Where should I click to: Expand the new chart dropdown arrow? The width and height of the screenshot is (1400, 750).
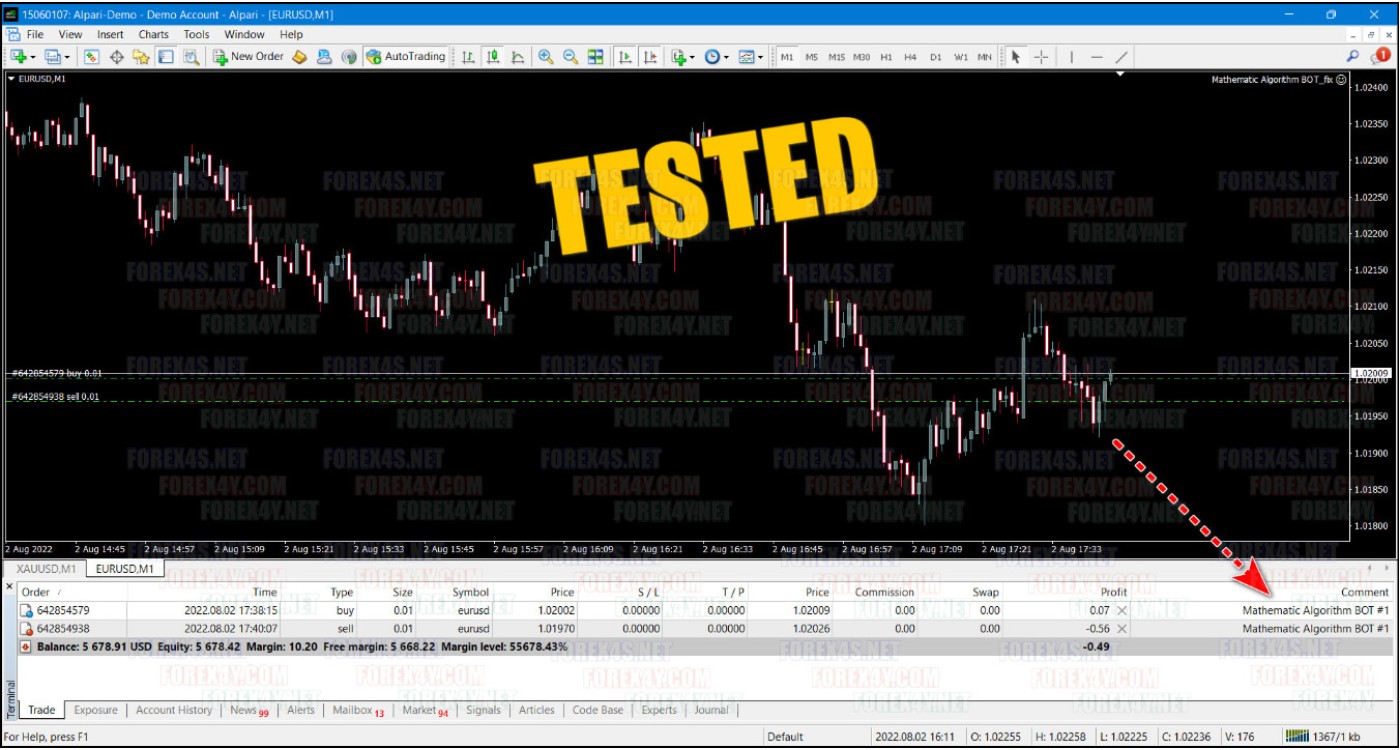point(35,58)
